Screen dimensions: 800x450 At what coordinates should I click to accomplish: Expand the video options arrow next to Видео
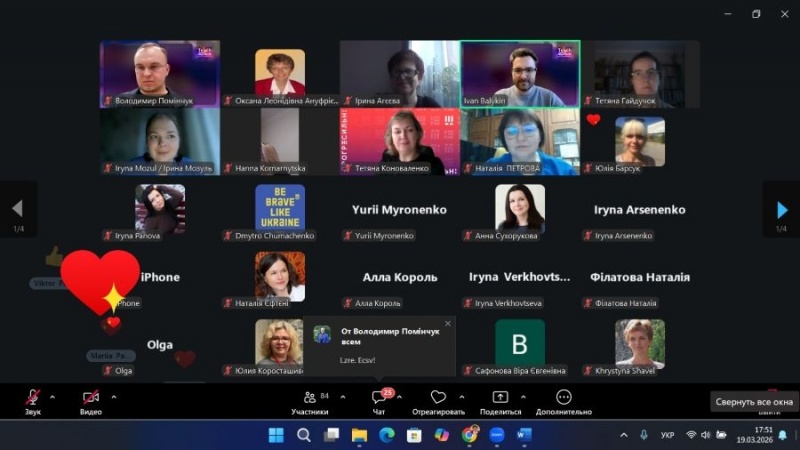[114, 396]
